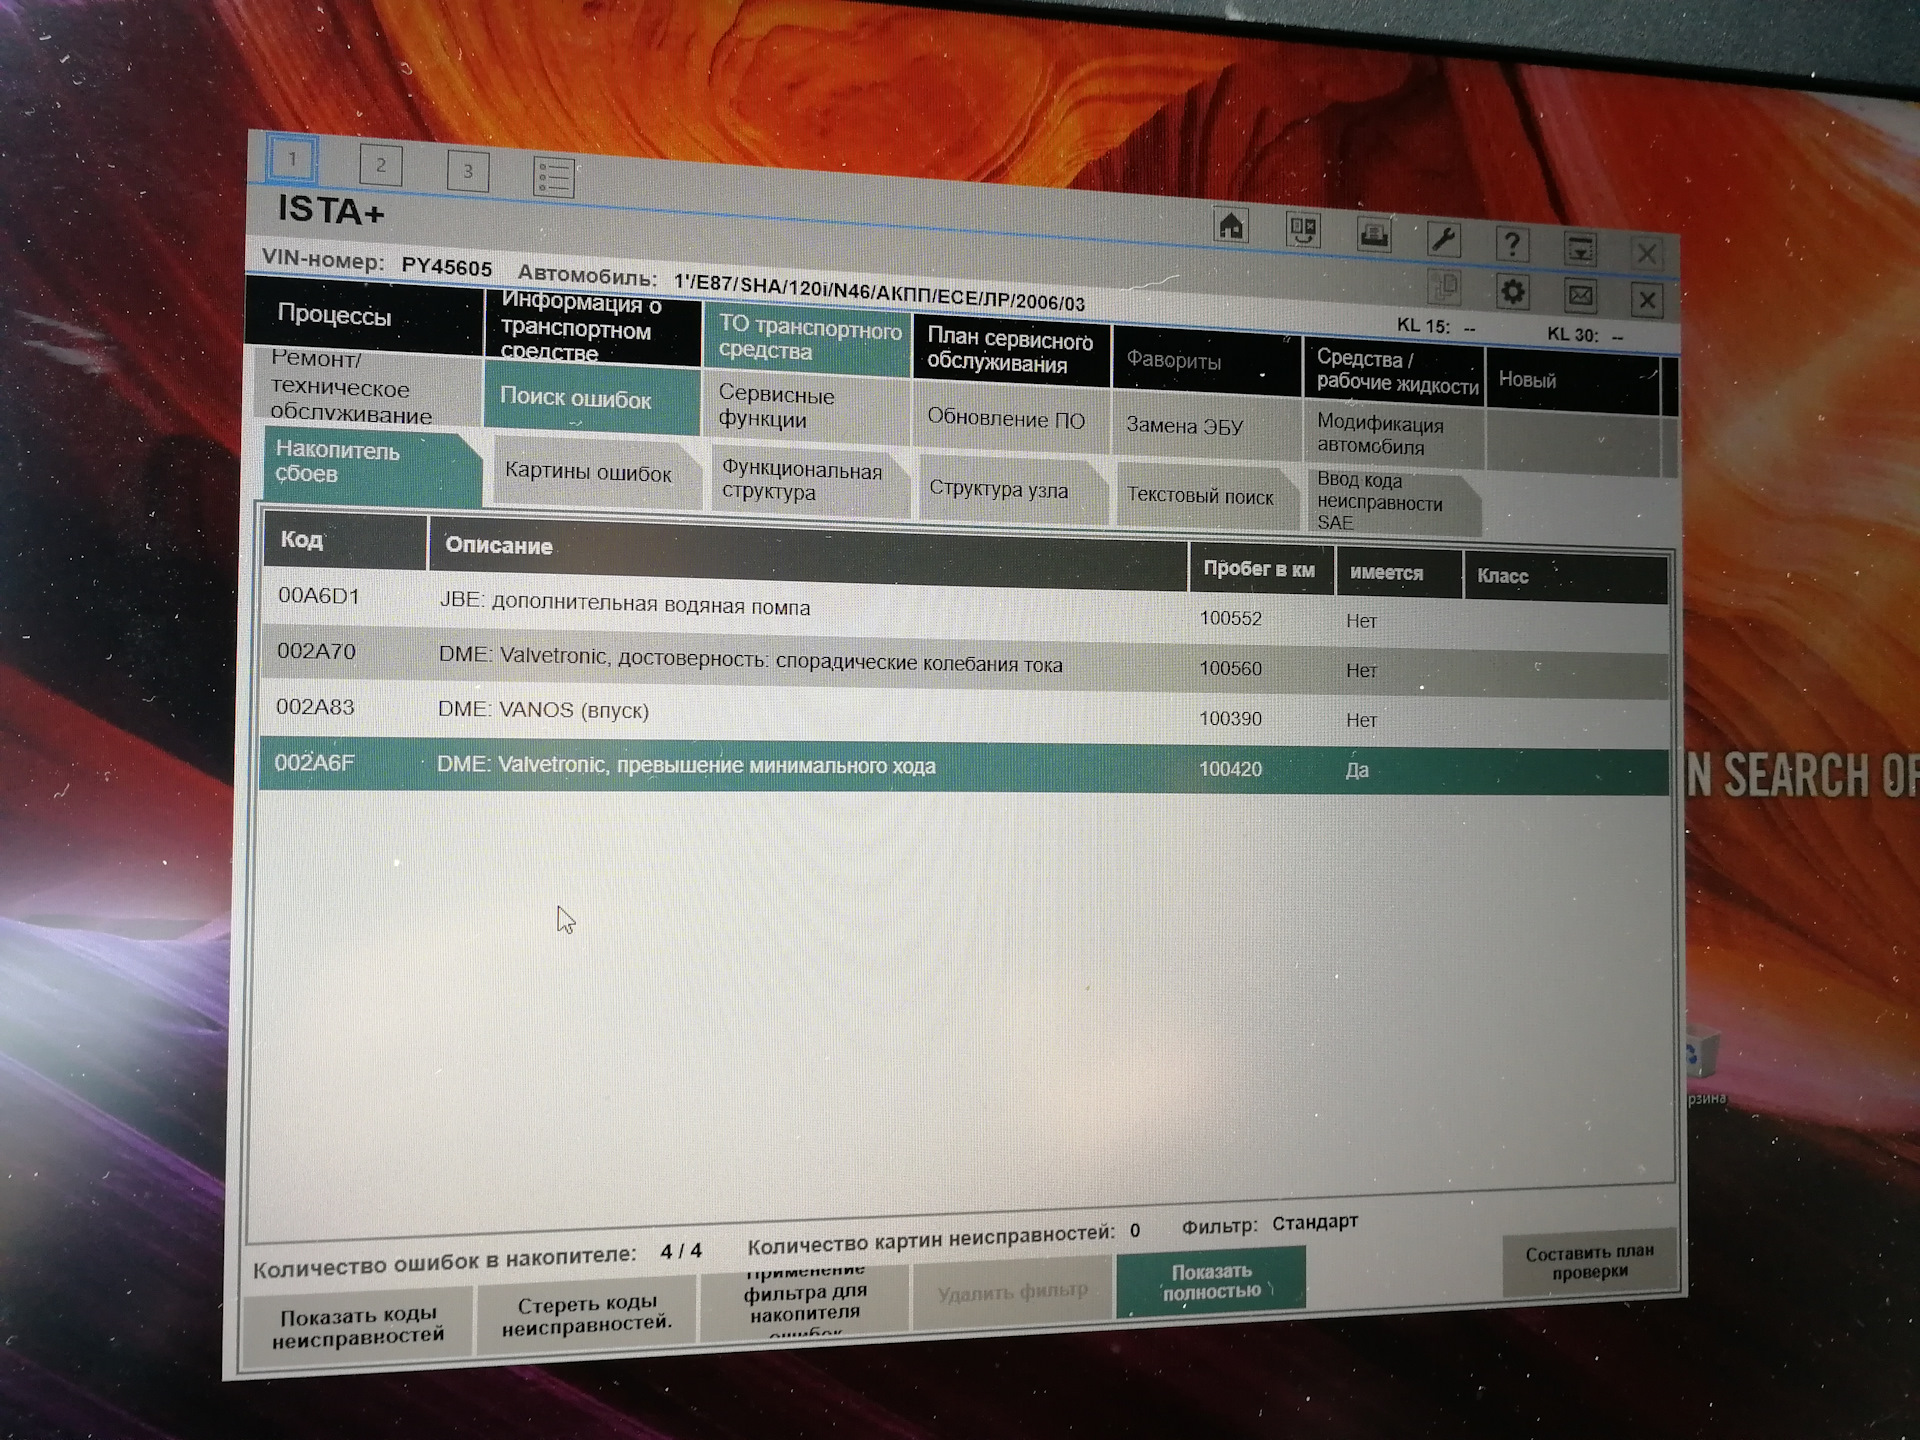The width and height of the screenshot is (1920, 1440).
Task: Open the wrench tools icon
Action: click(1443, 240)
